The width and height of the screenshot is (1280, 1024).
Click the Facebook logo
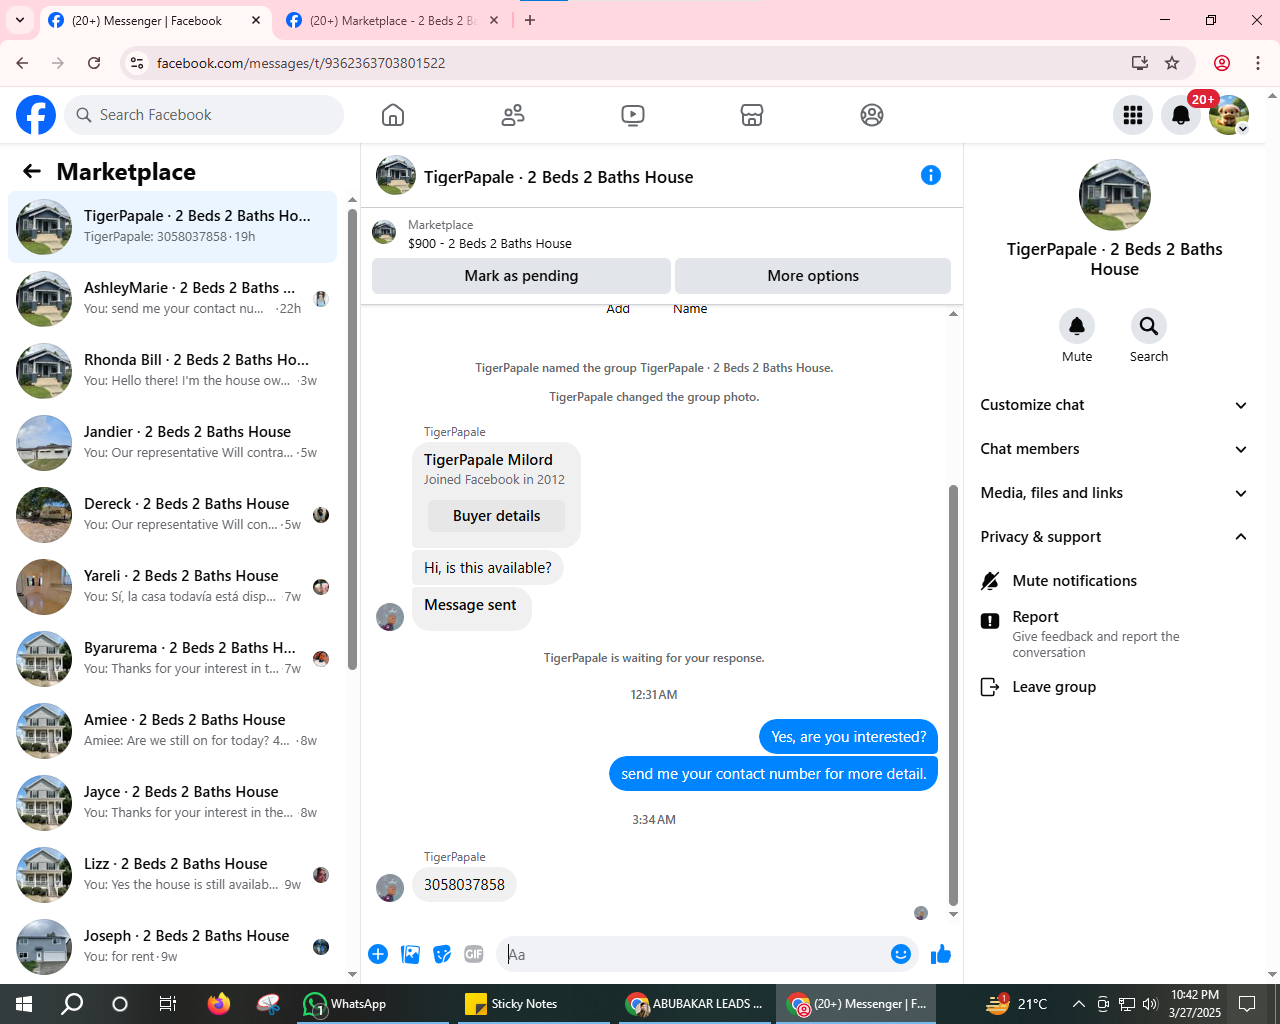click(36, 115)
